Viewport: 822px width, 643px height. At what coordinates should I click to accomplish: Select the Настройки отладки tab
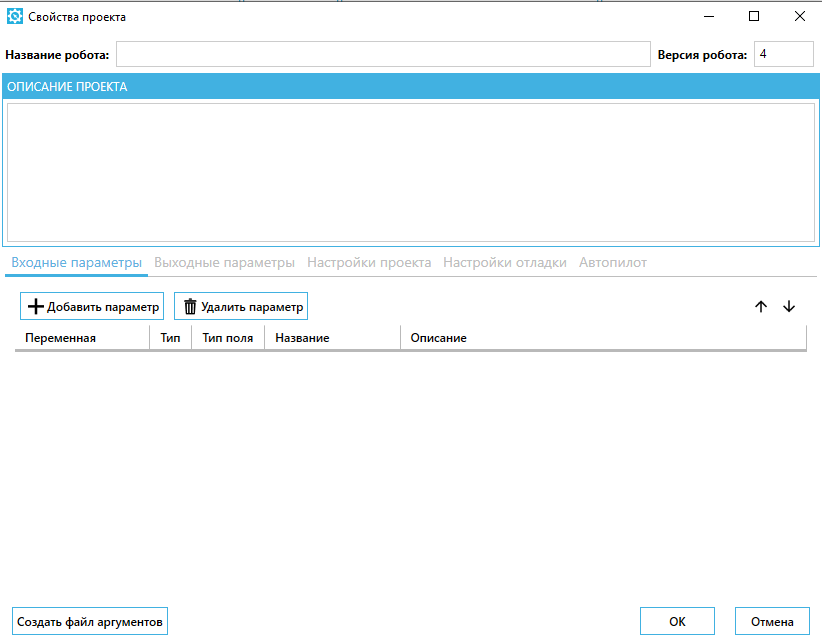tap(505, 263)
